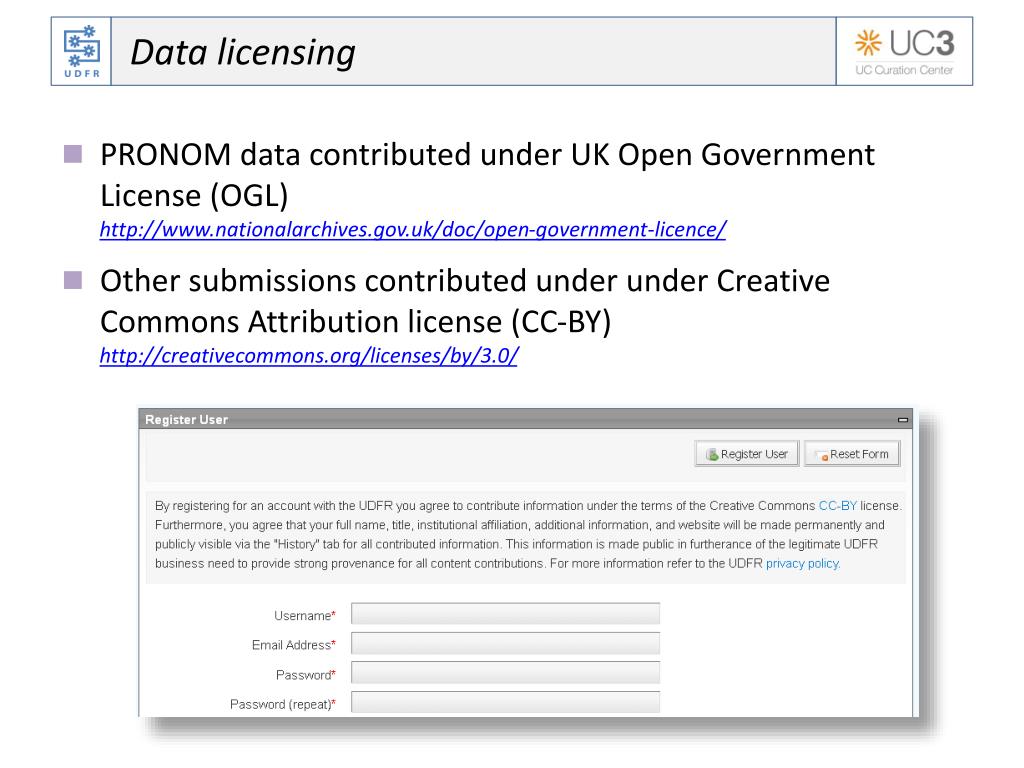This screenshot has width=1024, height=768.
Task: Open the UDFR privacy policy link
Action: (803, 564)
